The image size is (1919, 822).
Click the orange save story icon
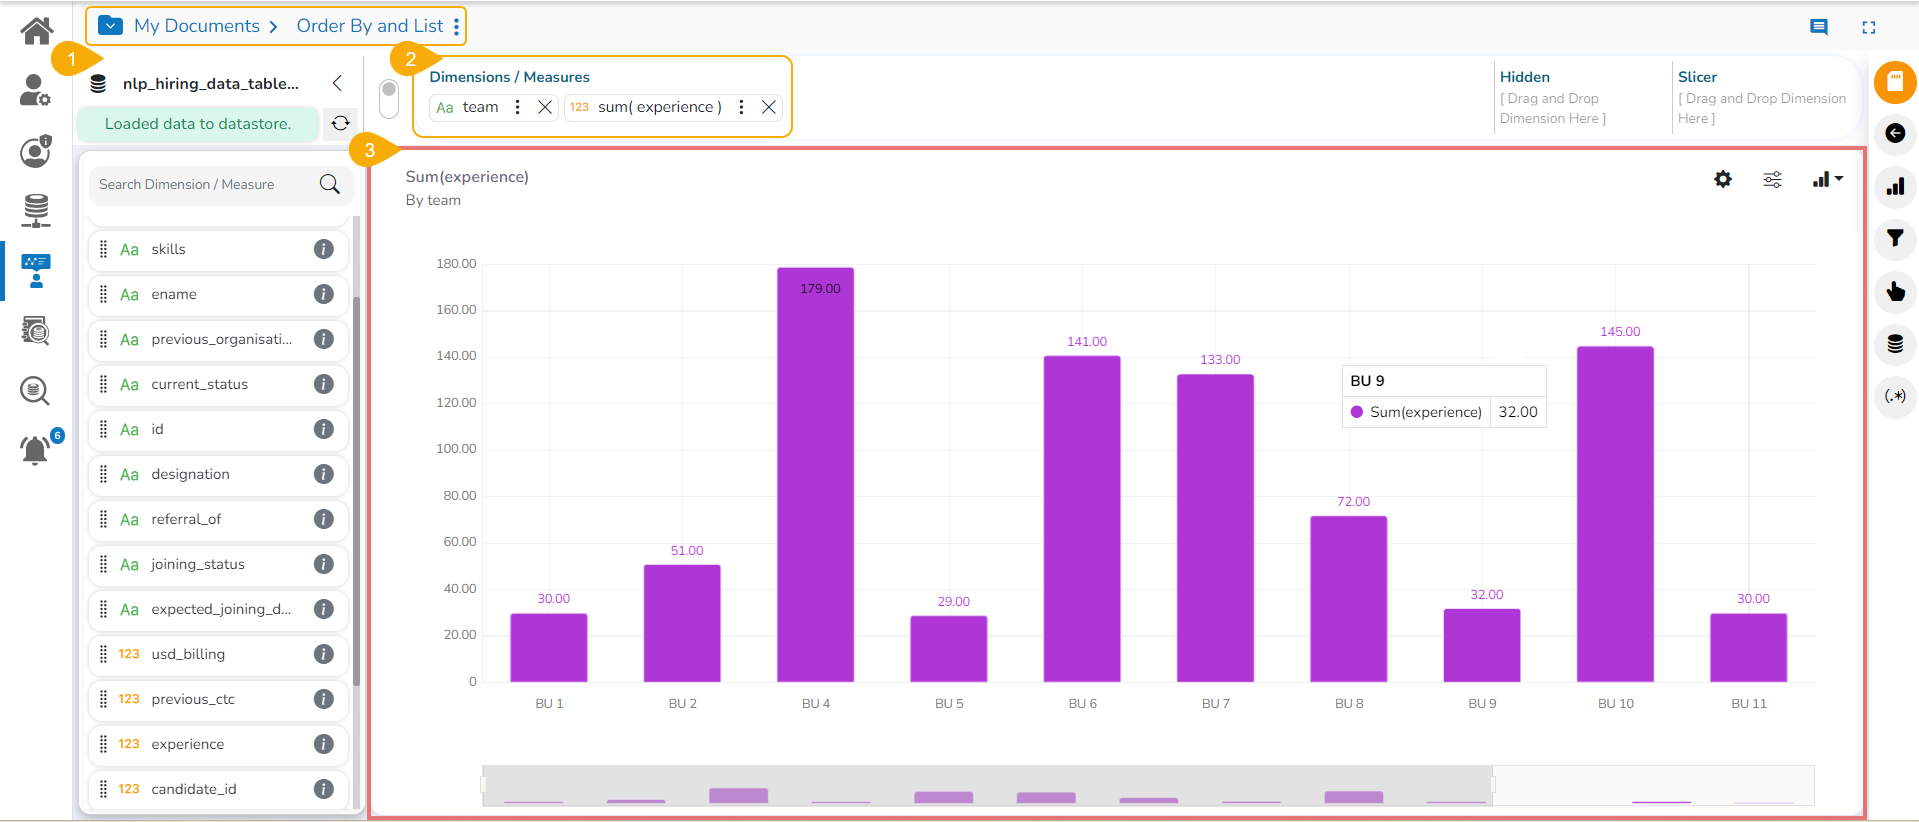(x=1895, y=82)
